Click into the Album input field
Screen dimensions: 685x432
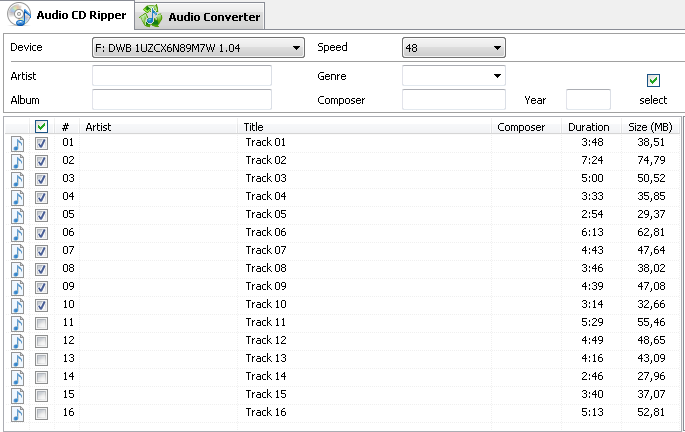(182, 100)
